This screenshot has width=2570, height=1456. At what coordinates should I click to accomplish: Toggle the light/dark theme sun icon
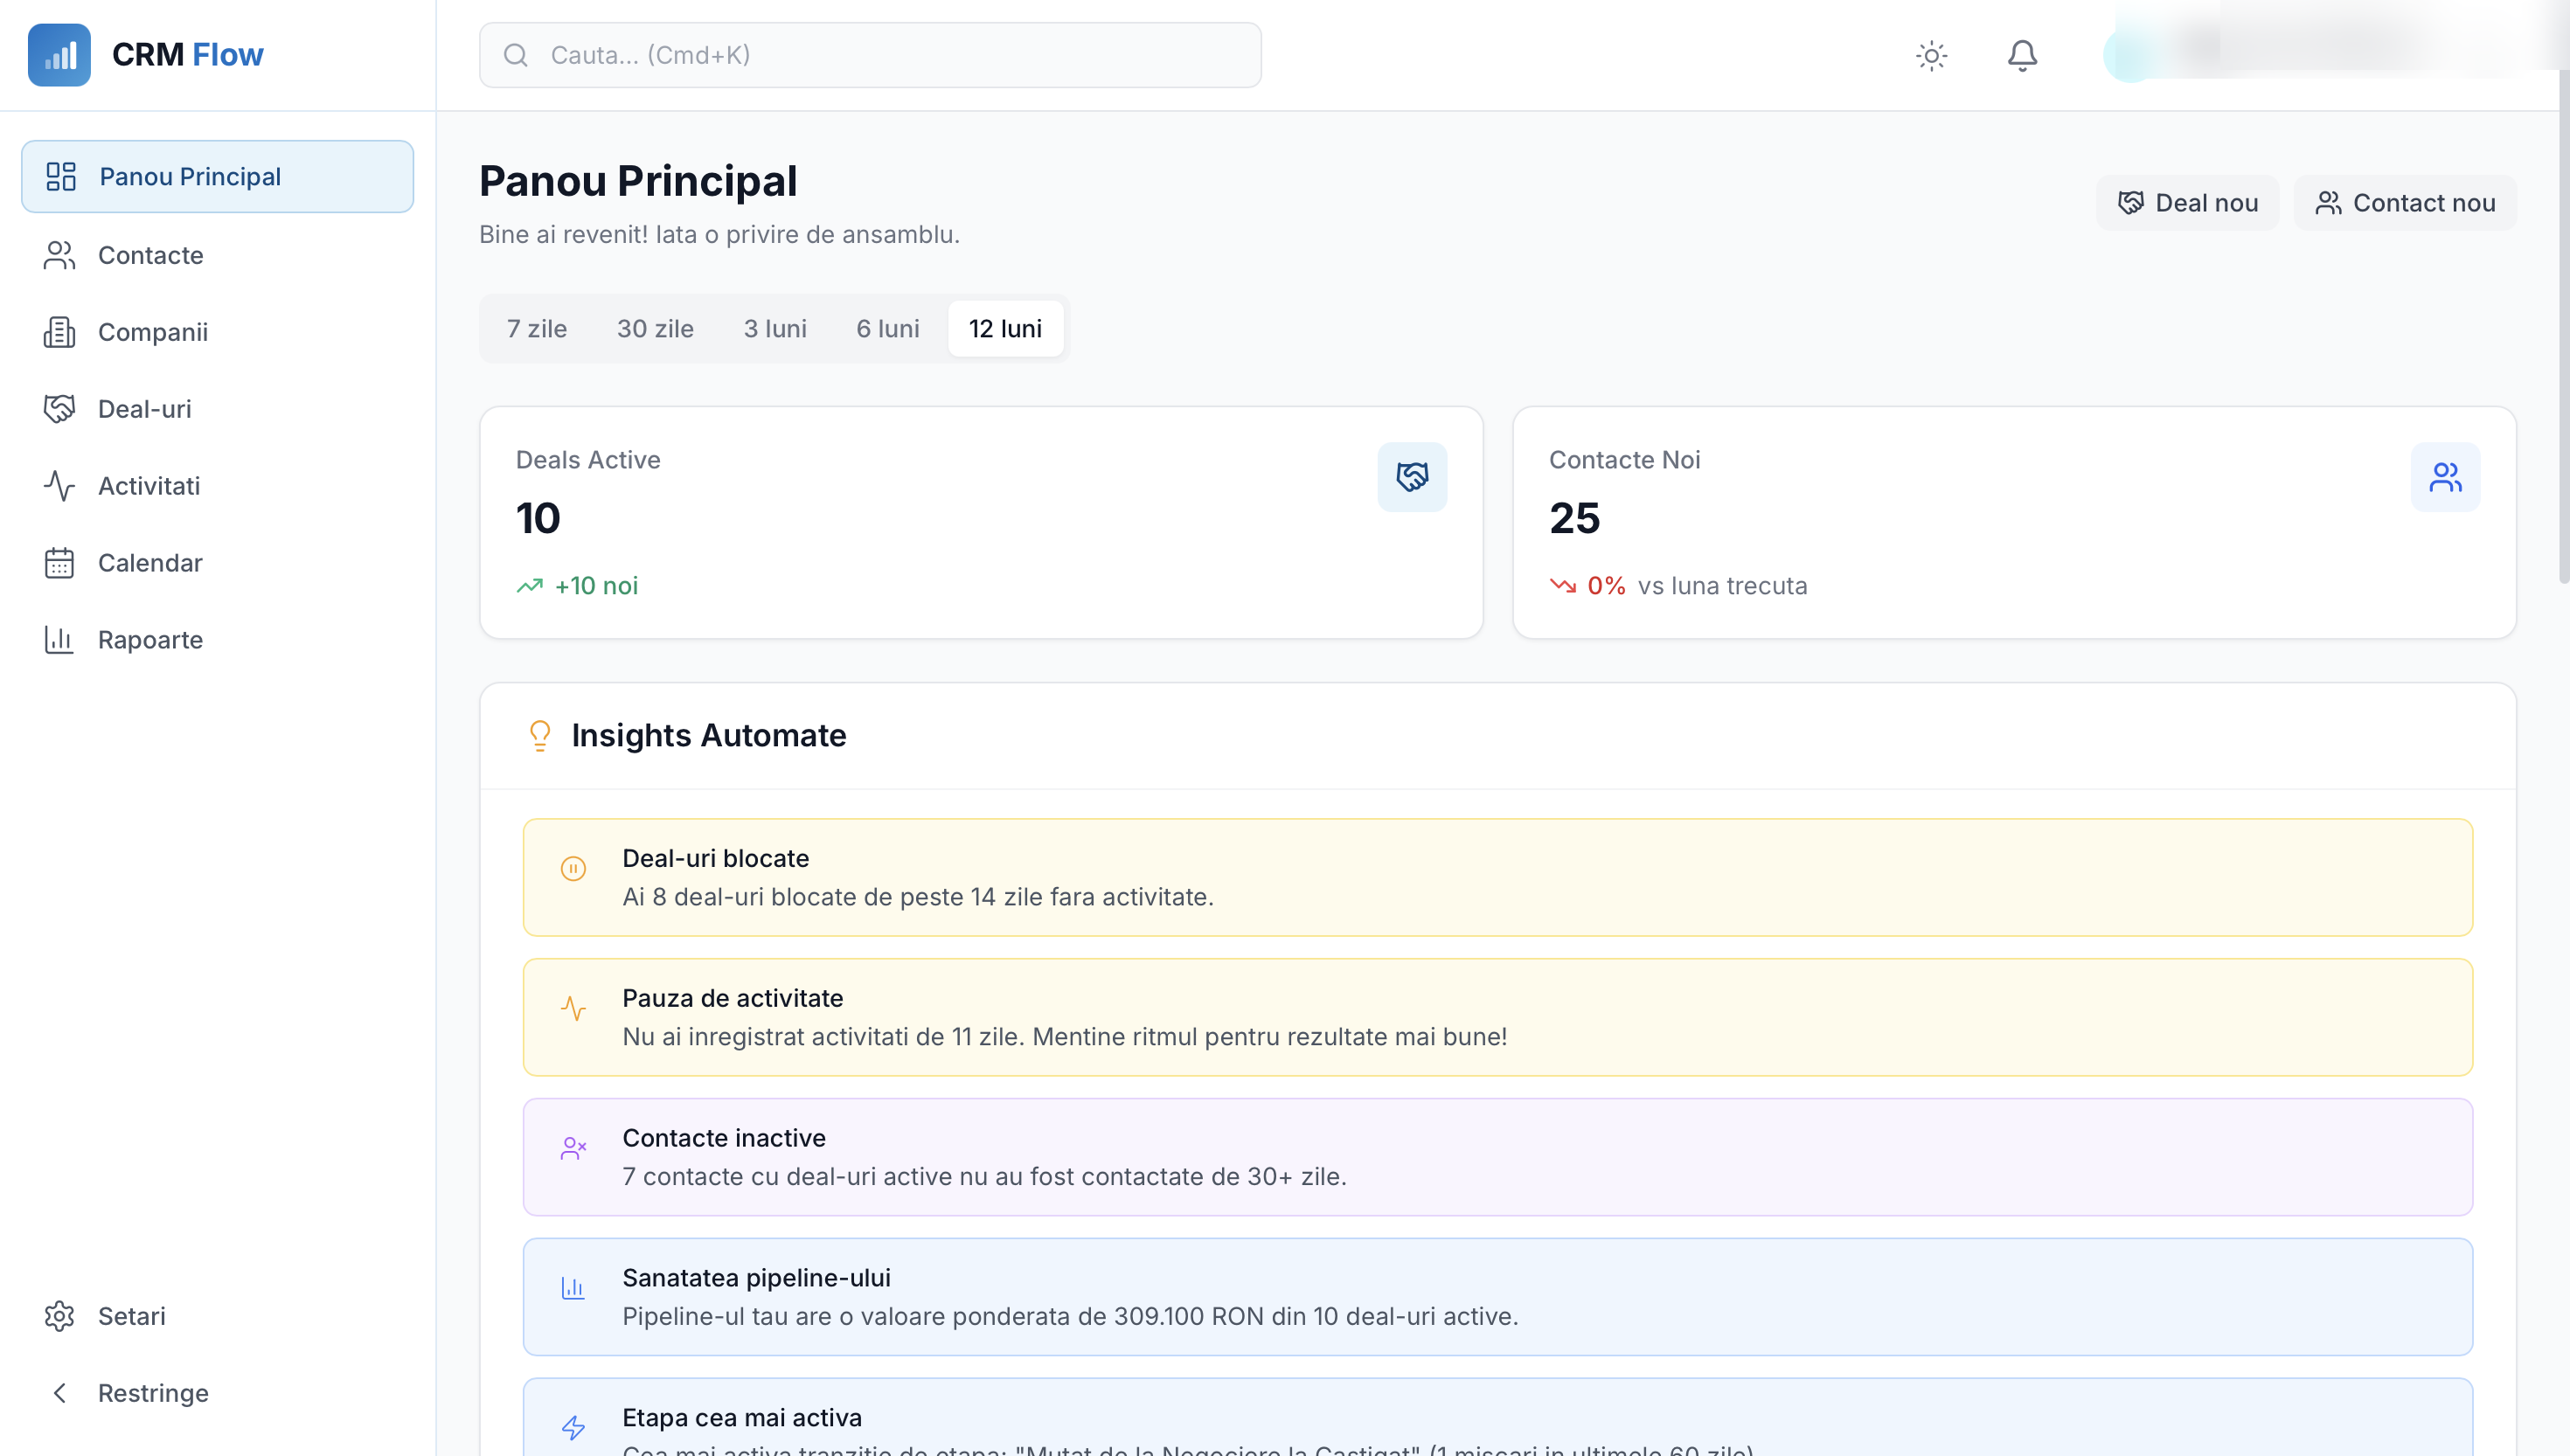tap(1931, 55)
